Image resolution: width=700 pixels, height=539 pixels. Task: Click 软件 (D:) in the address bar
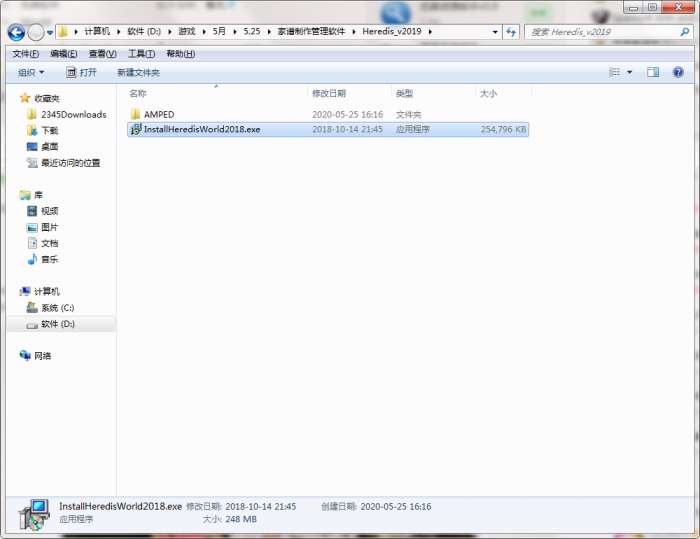tap(144, 31)
